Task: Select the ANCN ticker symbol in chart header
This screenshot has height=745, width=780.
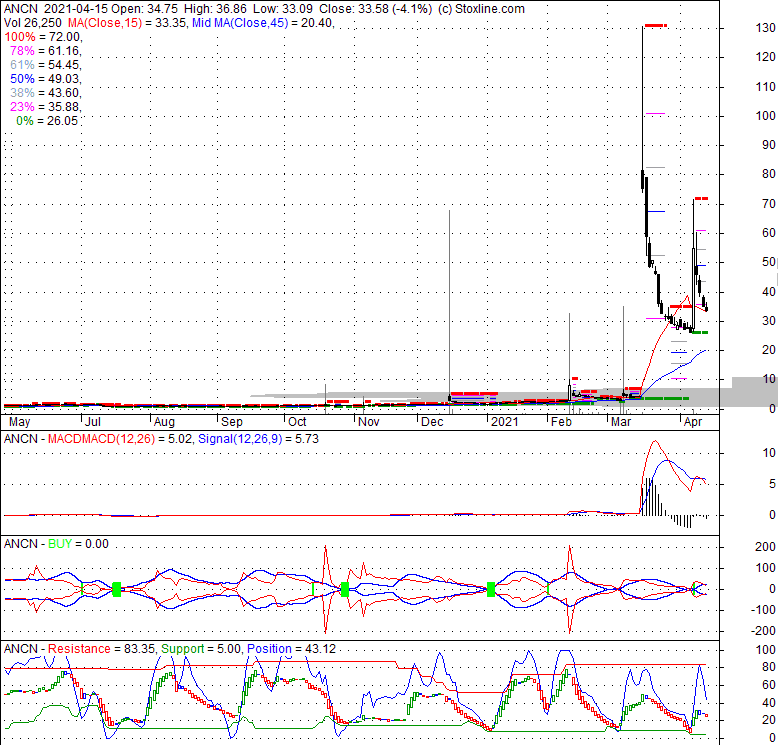Action: (21, 8)
